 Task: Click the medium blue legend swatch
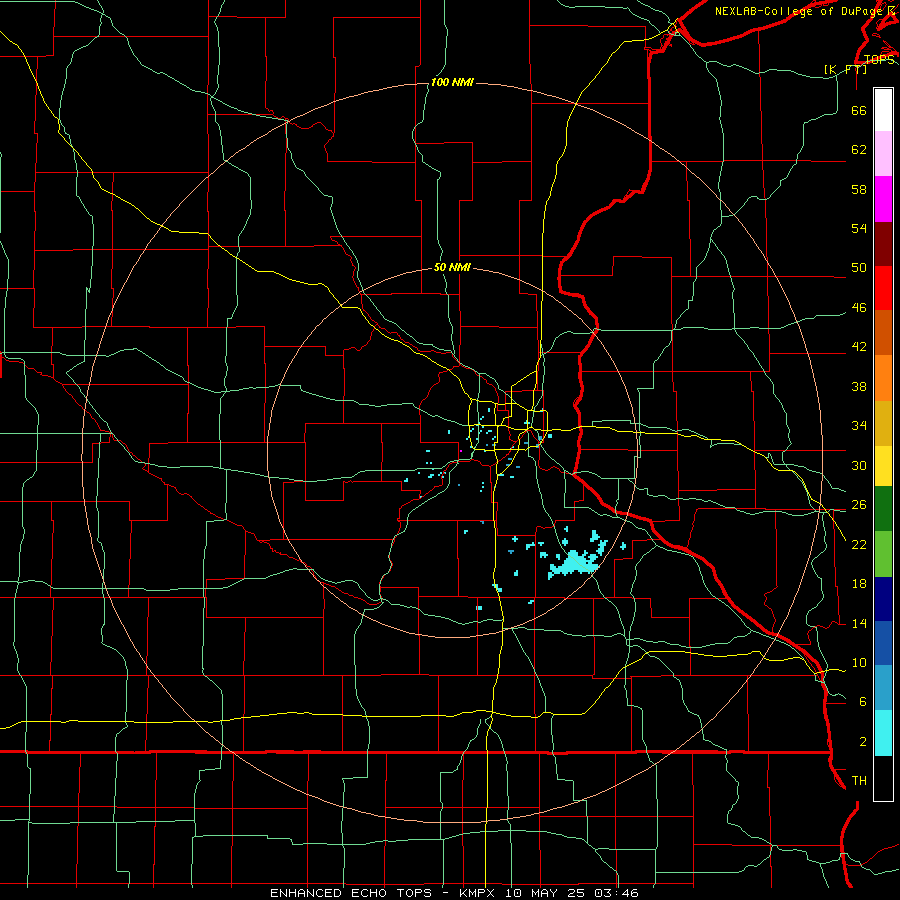(883, 643)
